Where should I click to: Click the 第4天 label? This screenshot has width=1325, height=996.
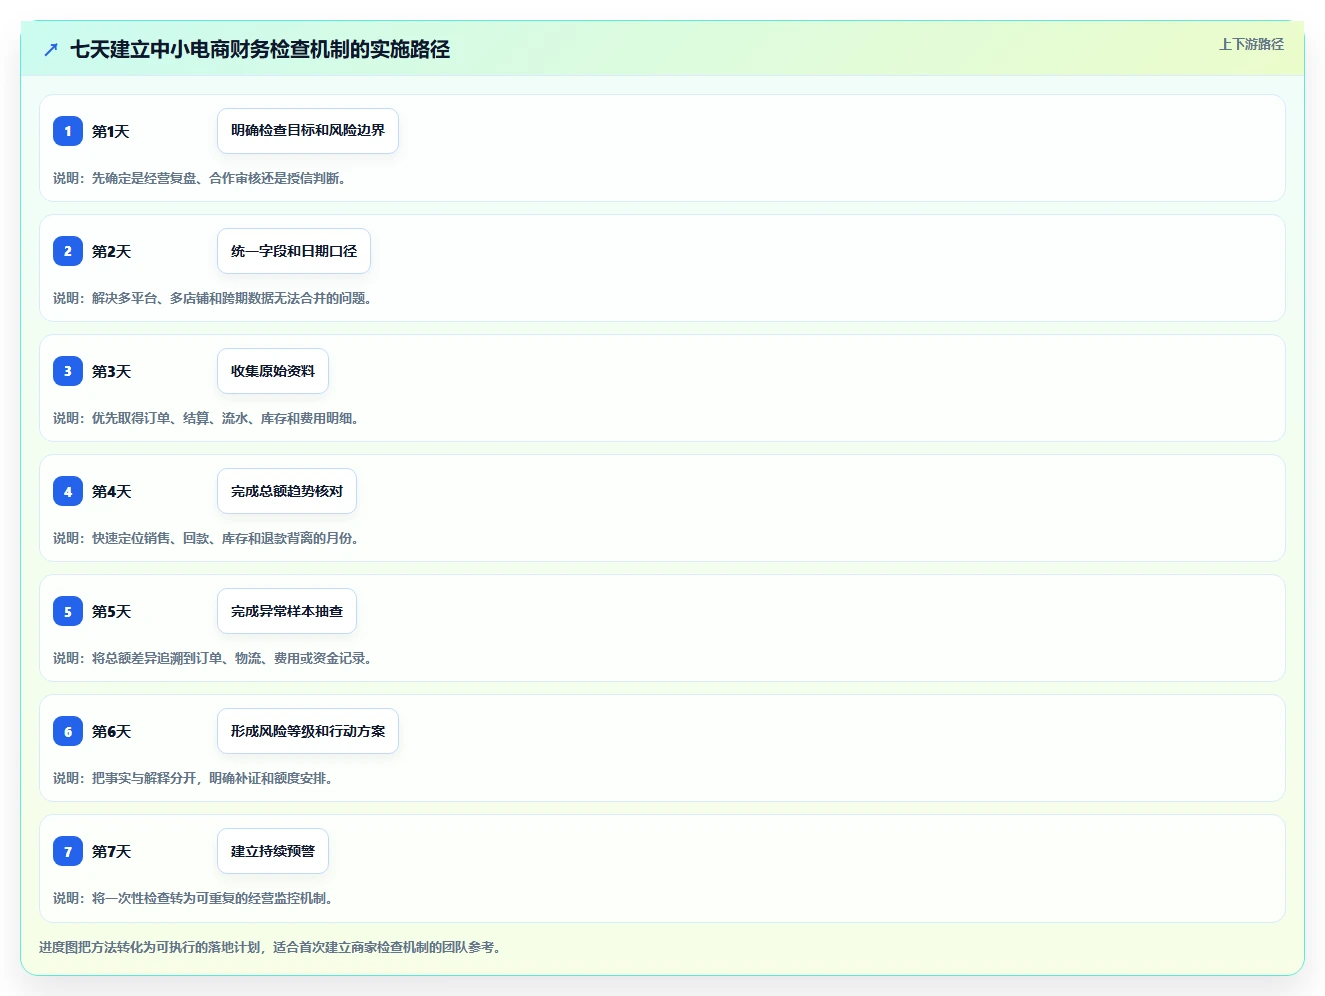click(x=111, y=491)
